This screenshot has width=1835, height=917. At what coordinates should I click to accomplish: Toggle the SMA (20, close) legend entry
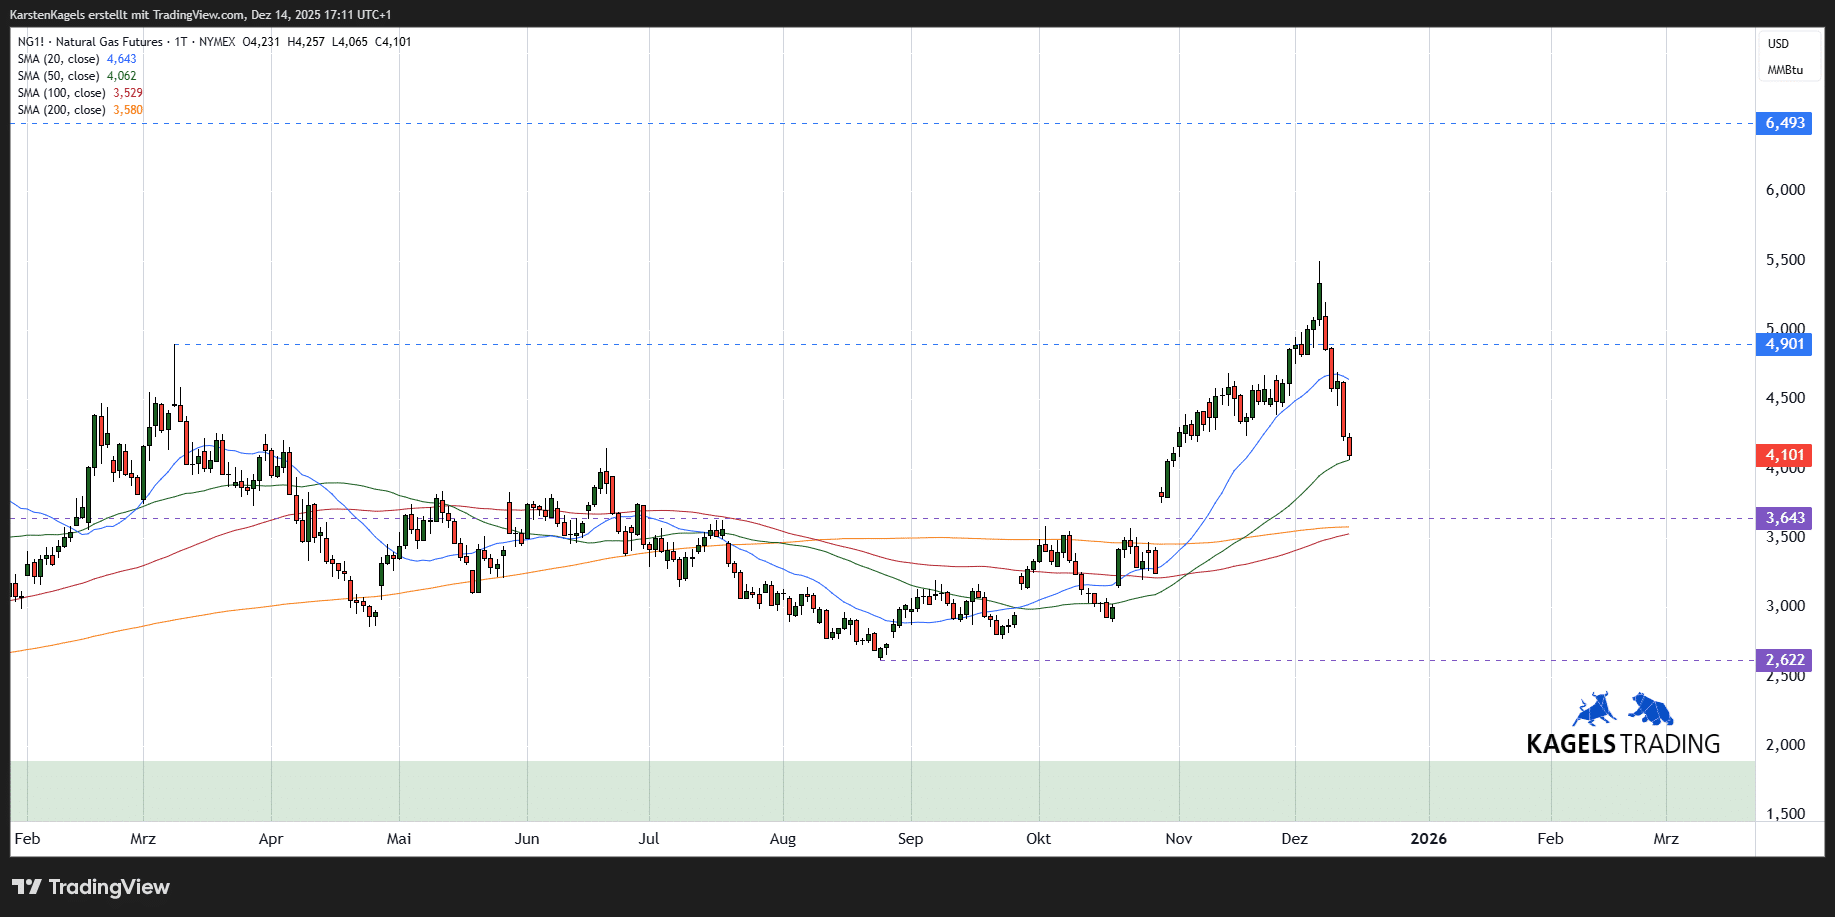click(59, 59)
